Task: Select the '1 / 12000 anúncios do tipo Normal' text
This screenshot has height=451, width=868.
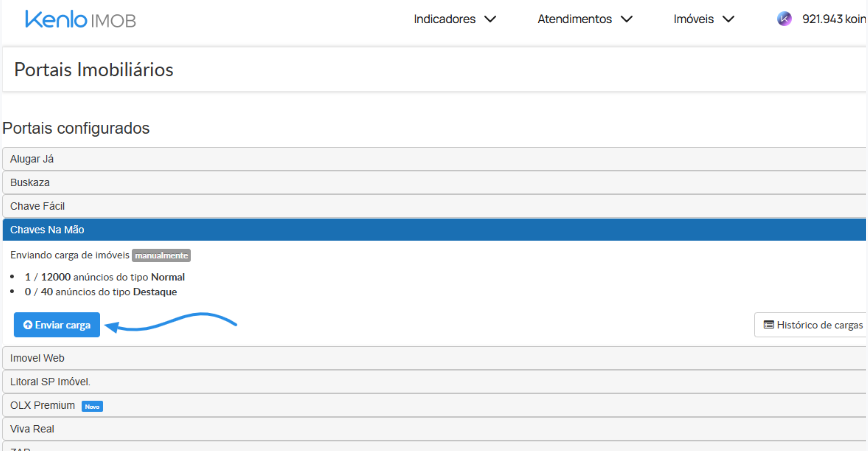Action: (105, 277)
